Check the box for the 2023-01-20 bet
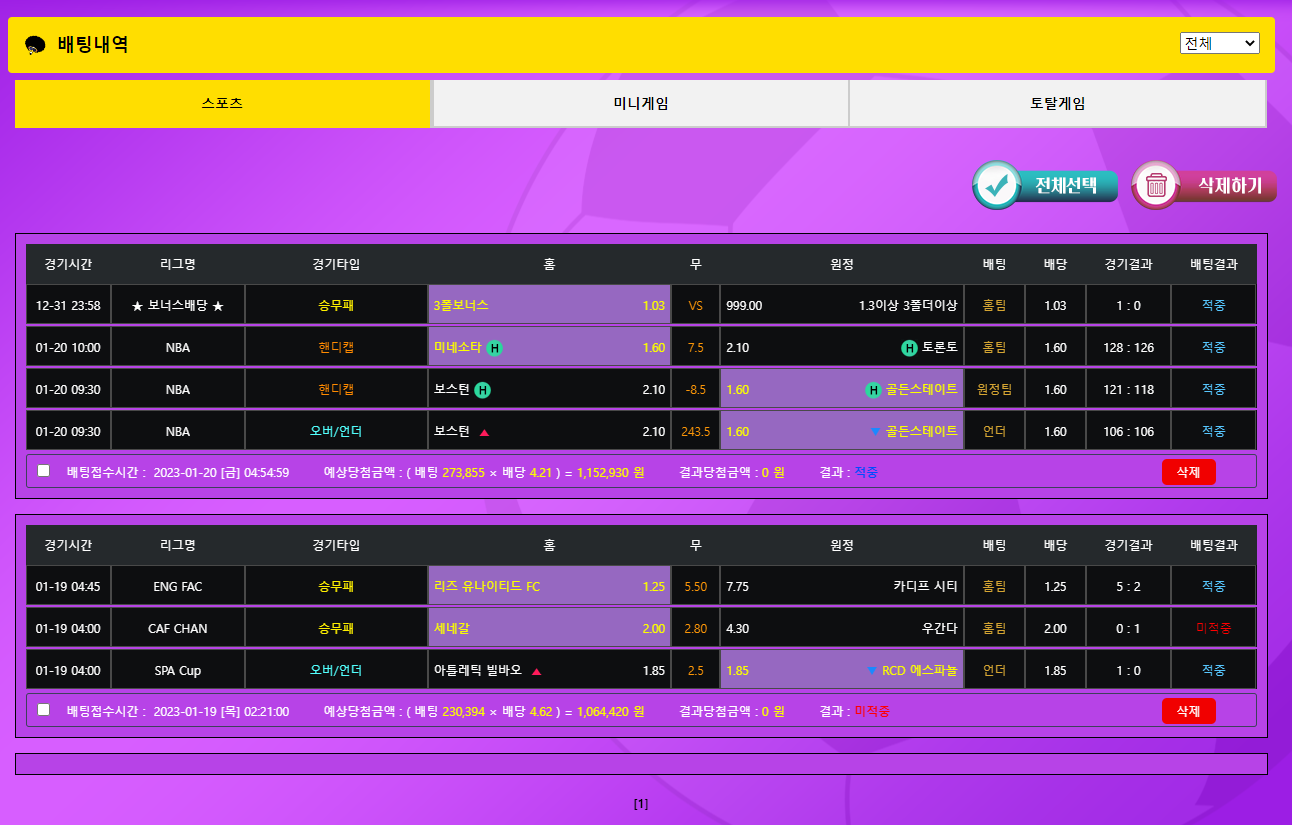 [x=44, y=471]
